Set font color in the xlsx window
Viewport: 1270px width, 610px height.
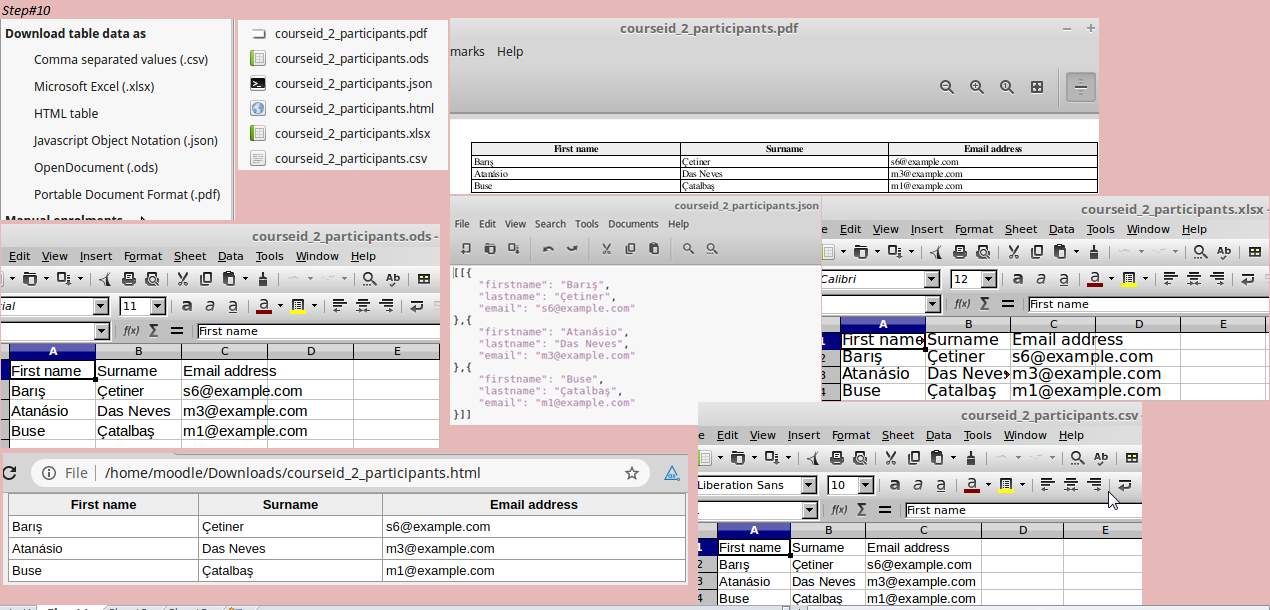click(1095, 279)
